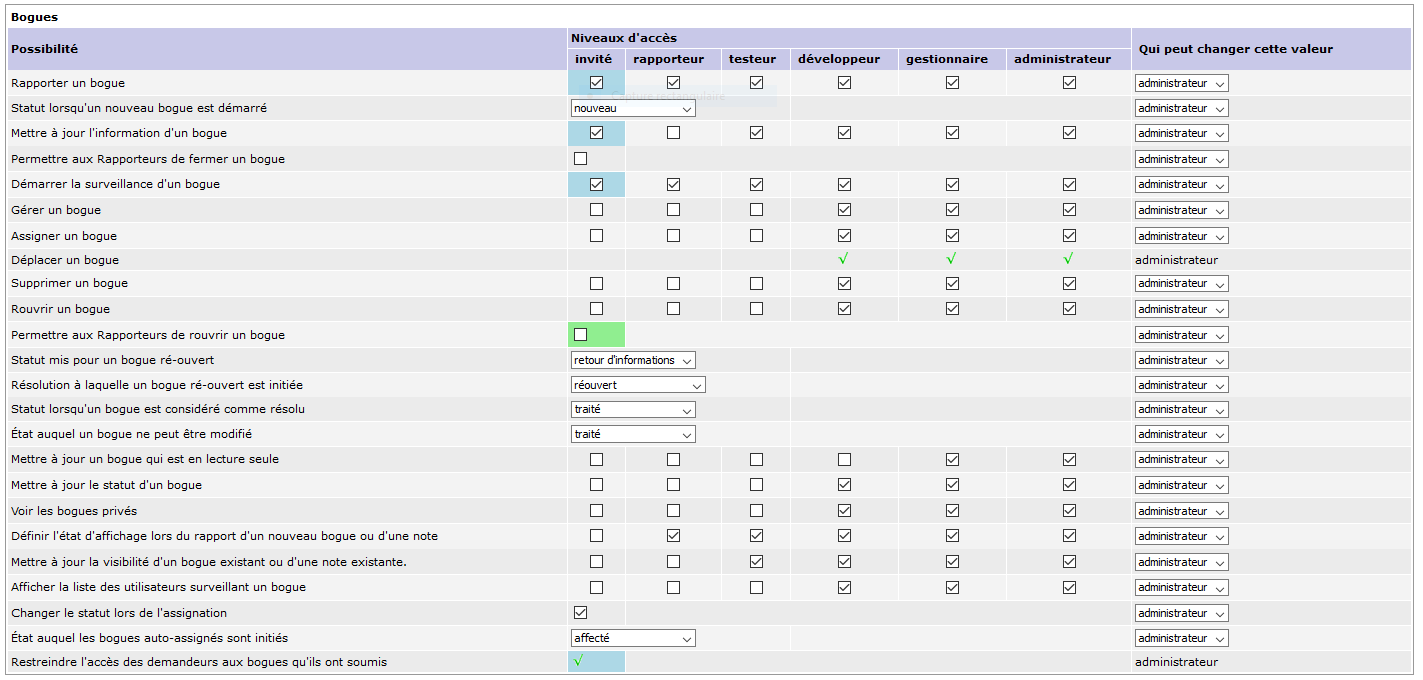This screenshot has width=1423, height=680.
Task: Click the green checkmark under développeur for Déplacer un bogue
Action: click(x=844, y=259)
